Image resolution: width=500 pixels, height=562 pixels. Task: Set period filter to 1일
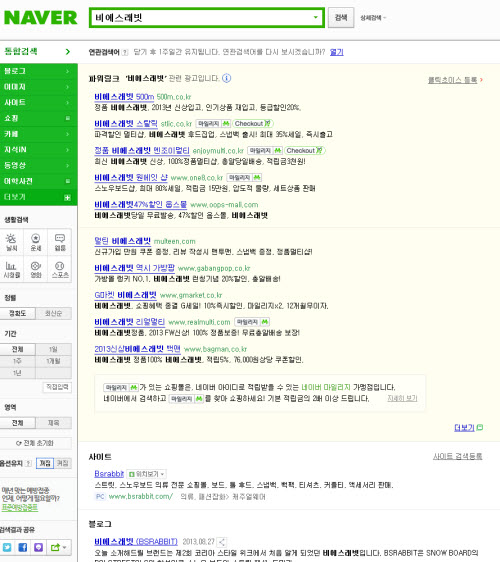click(x=53, y=349)
